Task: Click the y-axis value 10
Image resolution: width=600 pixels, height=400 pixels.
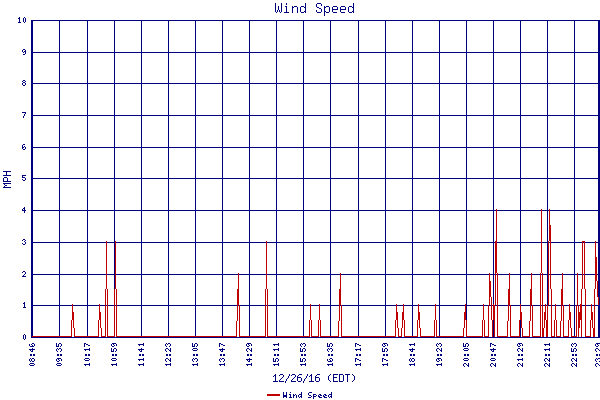Action: 22,20
